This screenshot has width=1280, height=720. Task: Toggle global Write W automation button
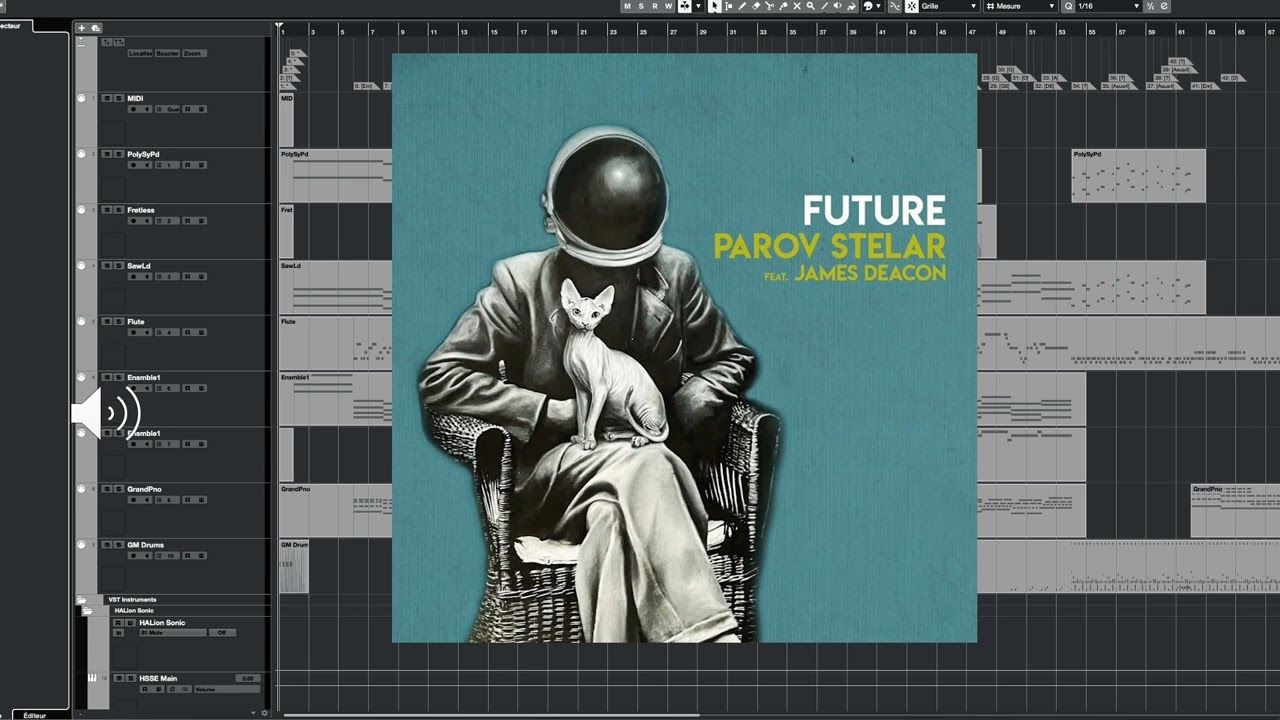(x=669, y=6)
